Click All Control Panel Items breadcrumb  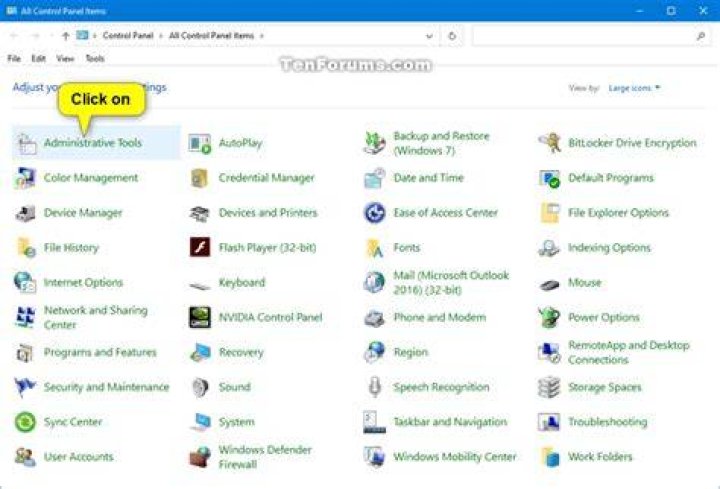[211, 35]
